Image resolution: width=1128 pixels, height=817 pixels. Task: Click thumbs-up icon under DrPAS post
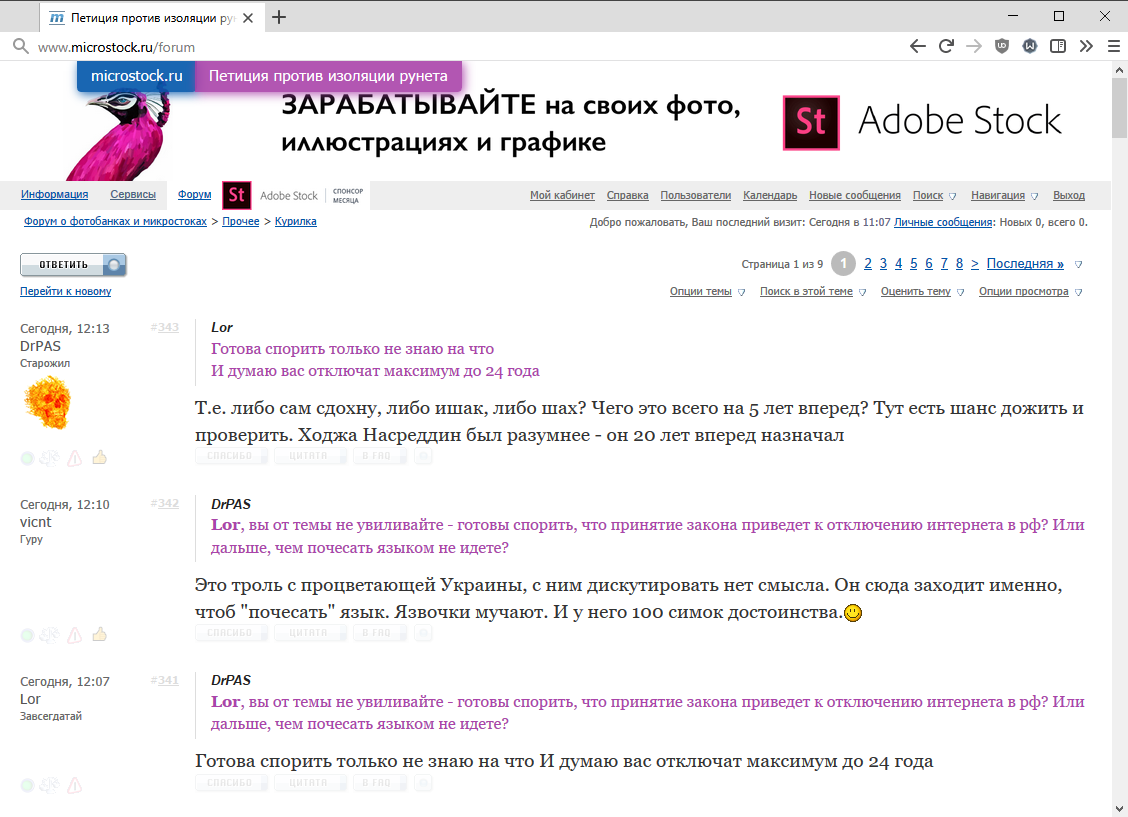coord(99,457)
